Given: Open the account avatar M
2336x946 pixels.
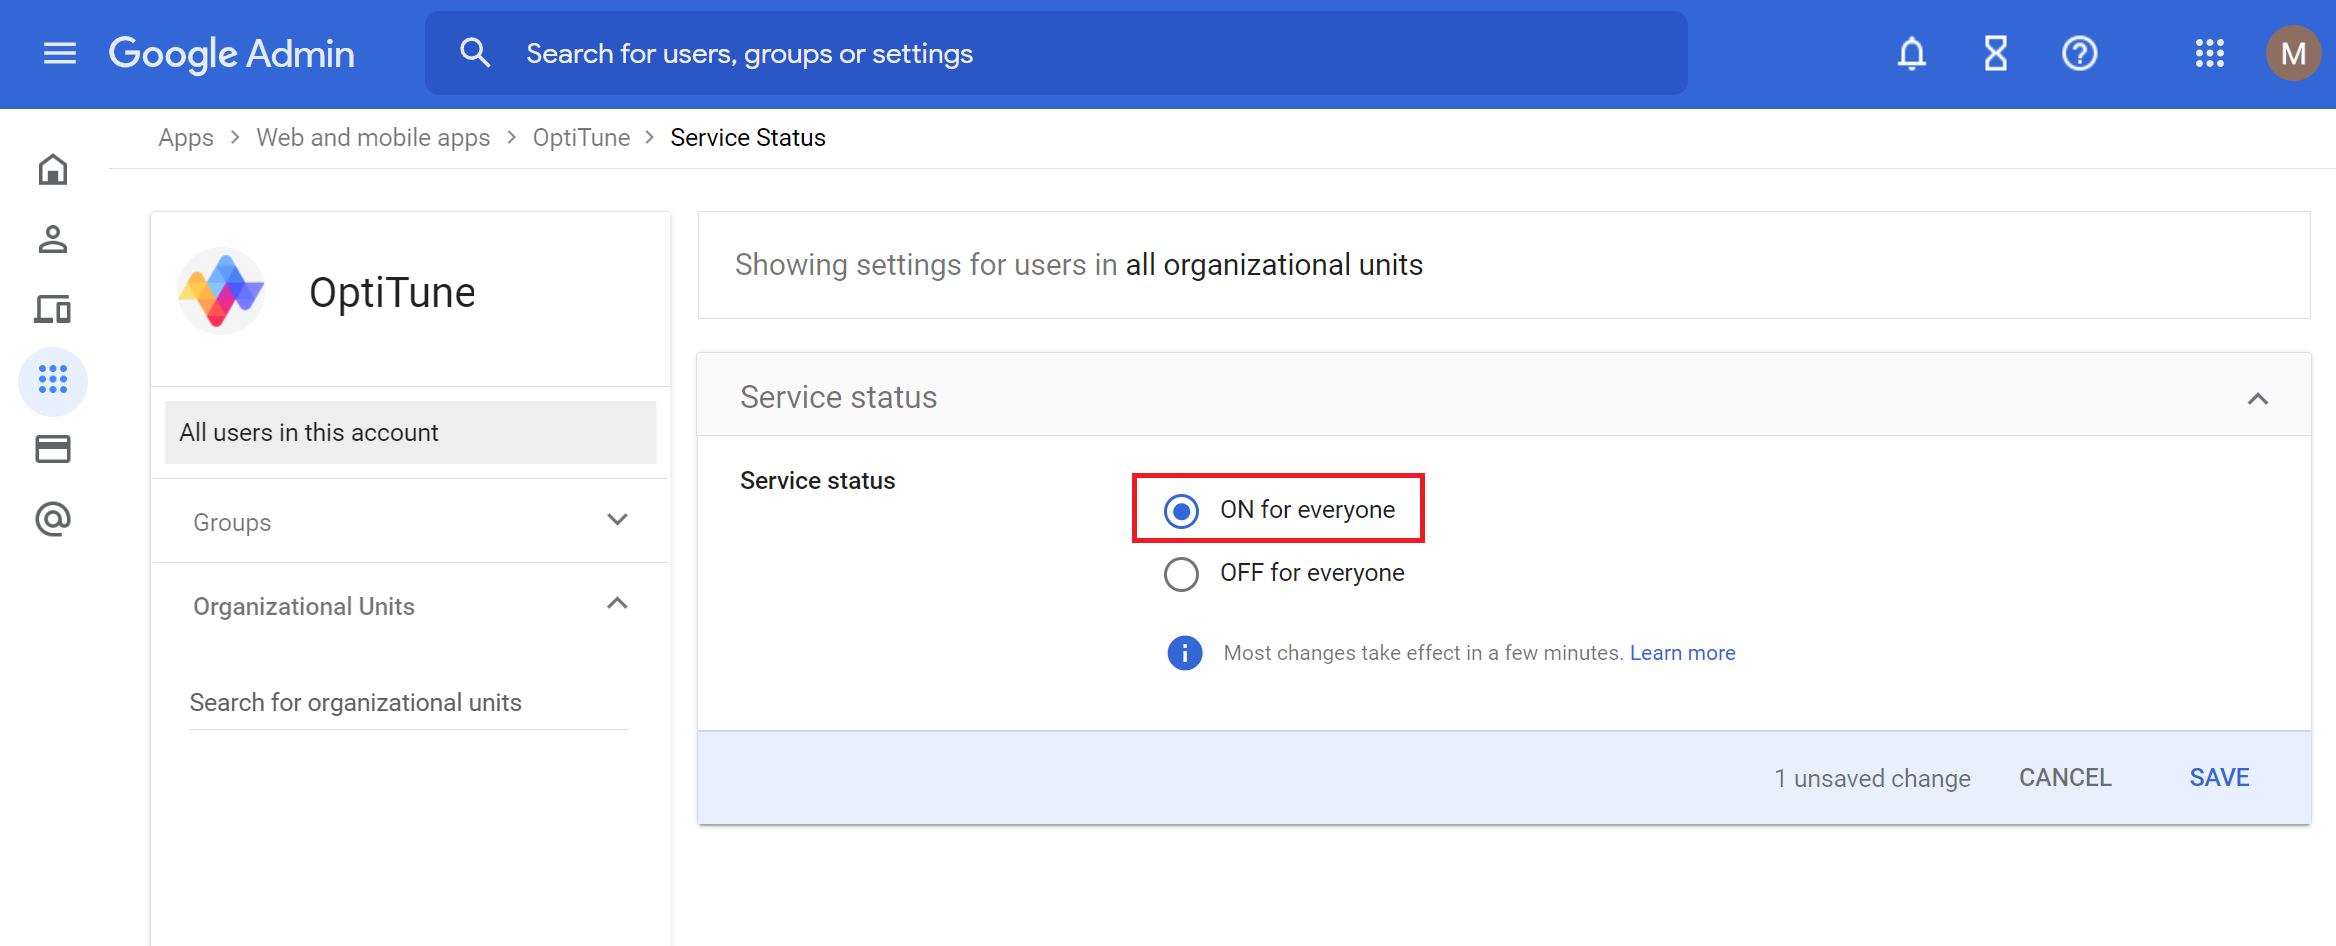Looking at the screenshot, I should (2293, 53).
